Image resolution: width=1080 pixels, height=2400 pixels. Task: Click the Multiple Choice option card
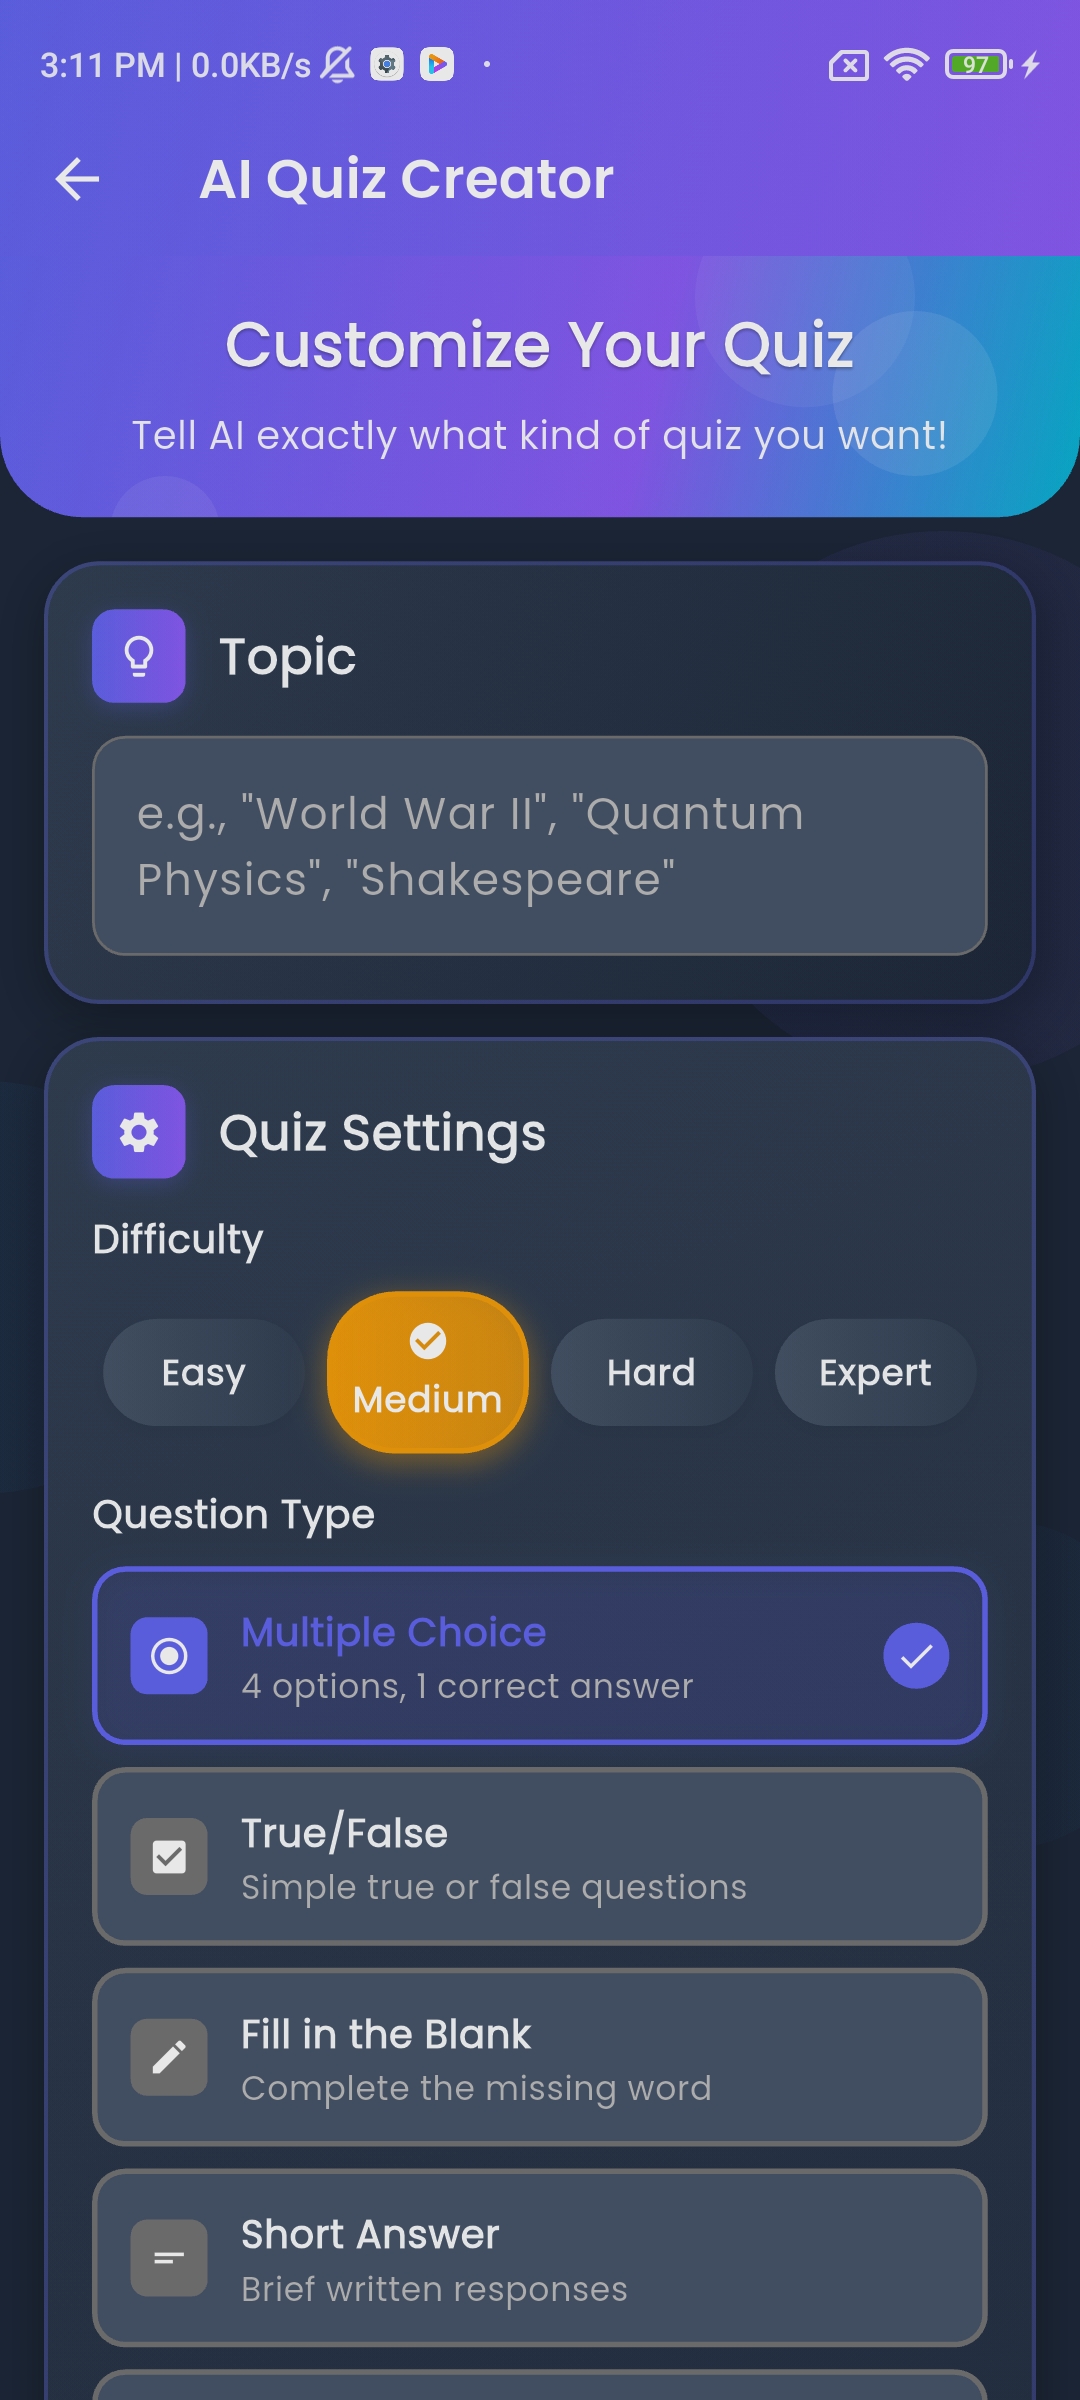click(x=540, y=1655)
